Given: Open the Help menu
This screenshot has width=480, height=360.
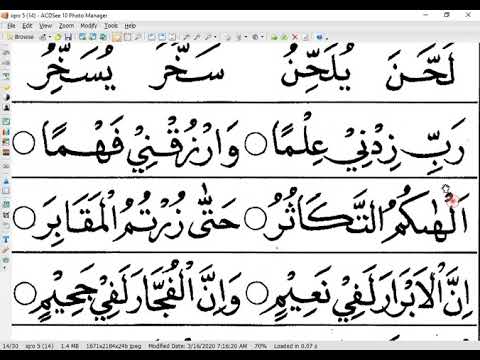Looking at the screenshot, I should (x=130, y=26).
